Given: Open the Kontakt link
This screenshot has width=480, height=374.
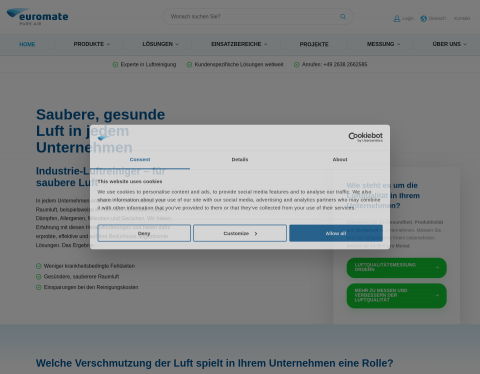Looking at the screenshot, I should [462, 18].
